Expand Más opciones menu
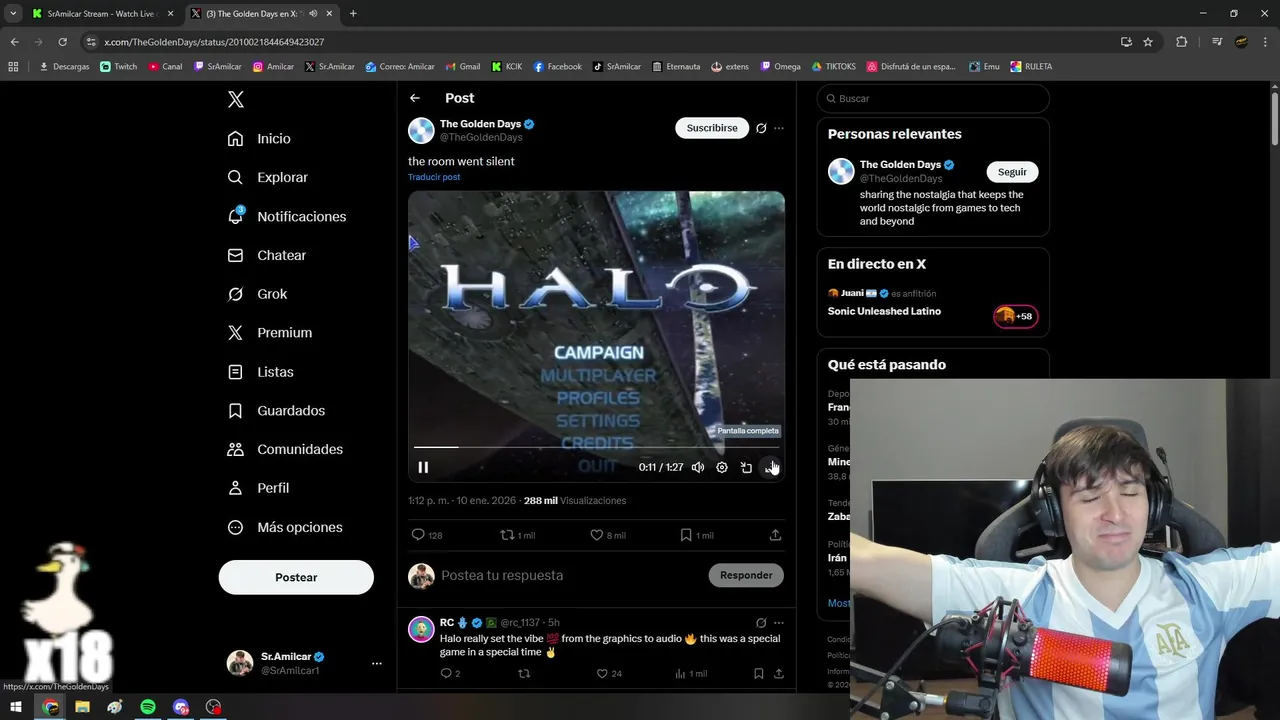This screenshot has width=1280, height=720. 285,527
